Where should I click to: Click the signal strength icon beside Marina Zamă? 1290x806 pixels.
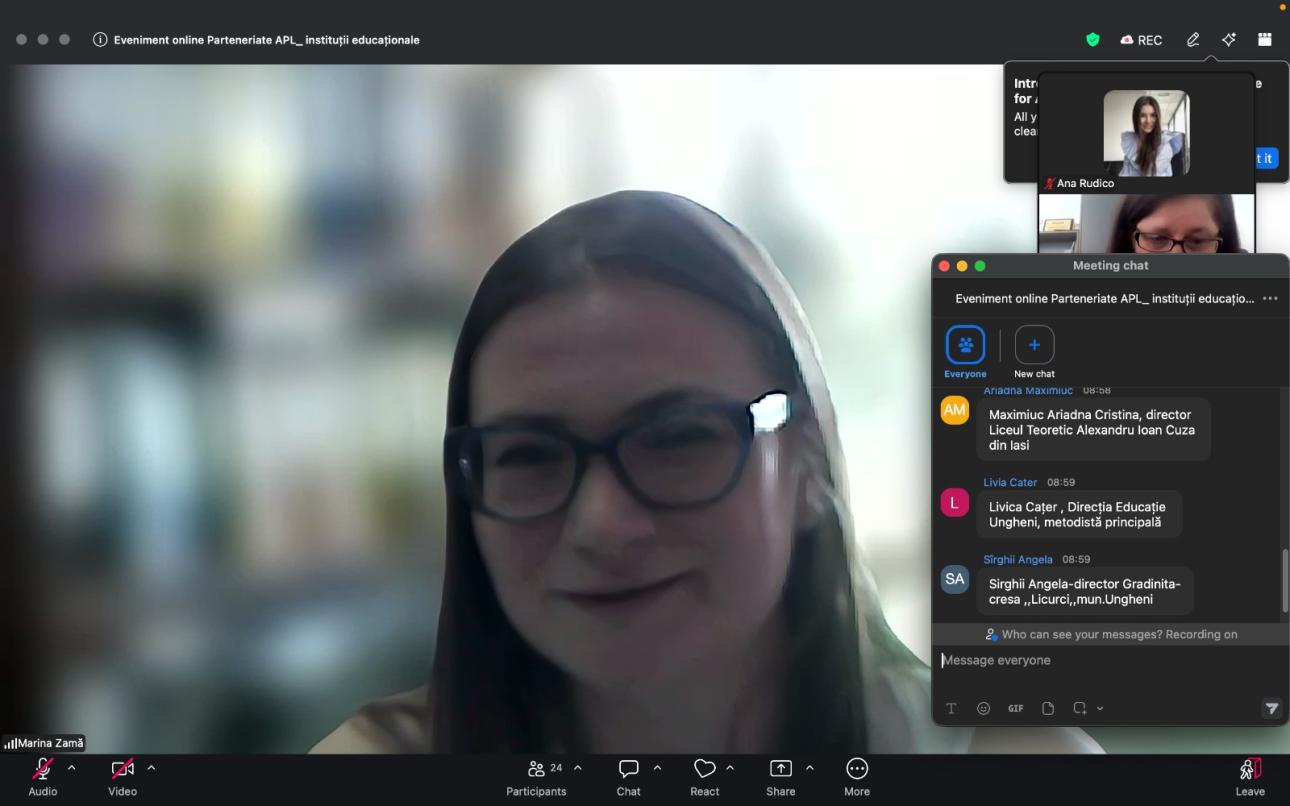[10, 744]
